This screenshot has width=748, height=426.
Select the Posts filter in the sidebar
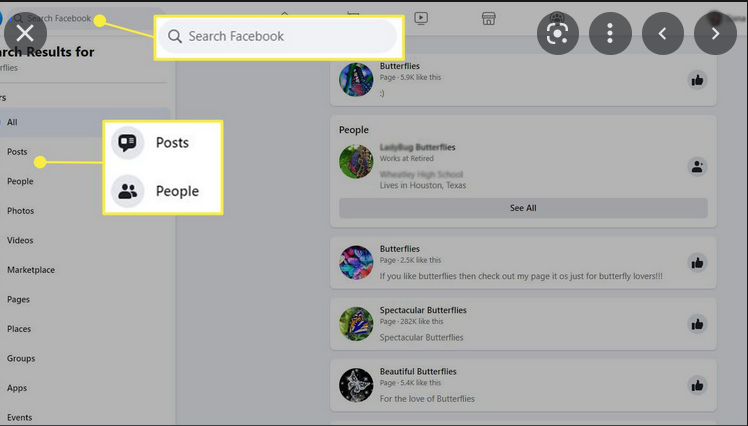click(x=17, y=152)
